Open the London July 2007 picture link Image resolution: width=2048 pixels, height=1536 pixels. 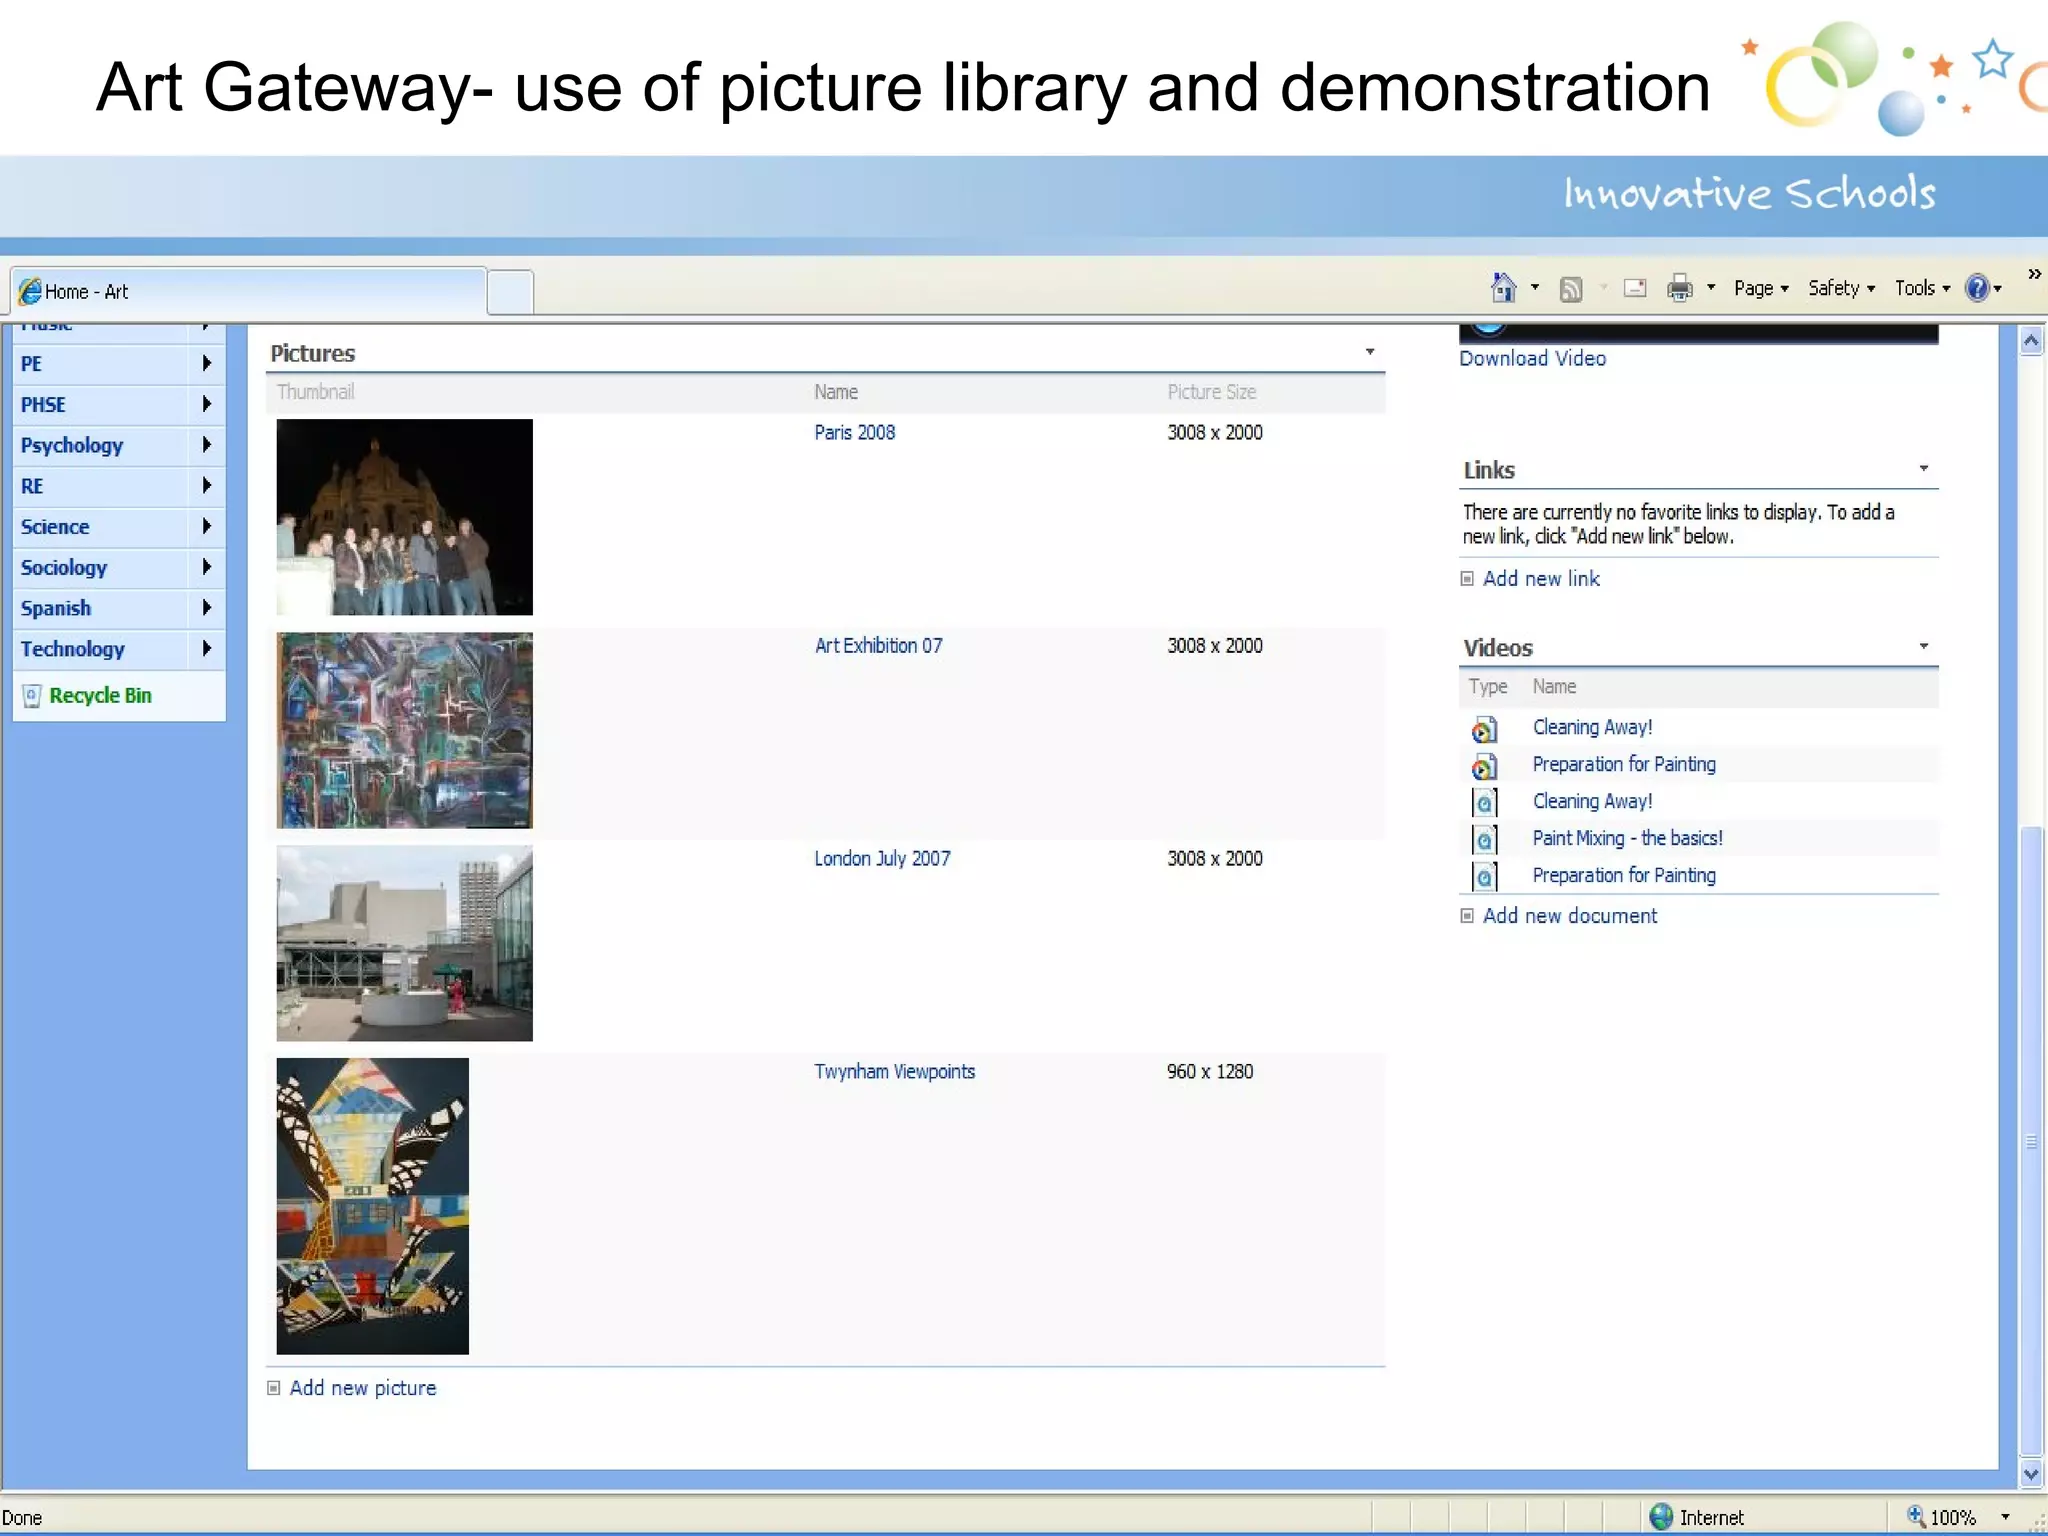point(882,859)
